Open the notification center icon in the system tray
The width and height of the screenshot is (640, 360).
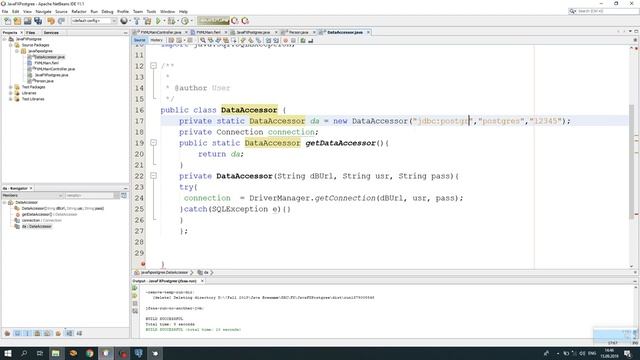tap(628, 353)
